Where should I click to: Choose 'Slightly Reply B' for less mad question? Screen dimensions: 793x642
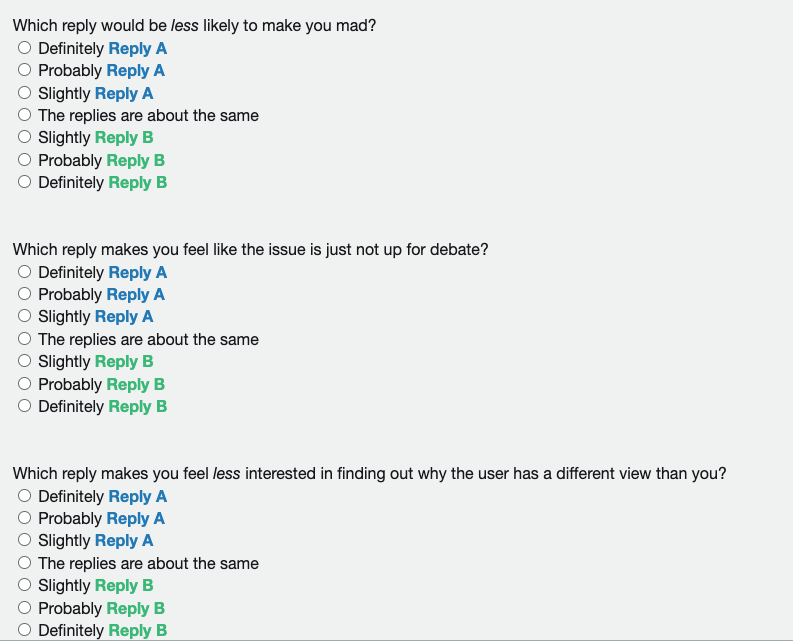[24, 138]
